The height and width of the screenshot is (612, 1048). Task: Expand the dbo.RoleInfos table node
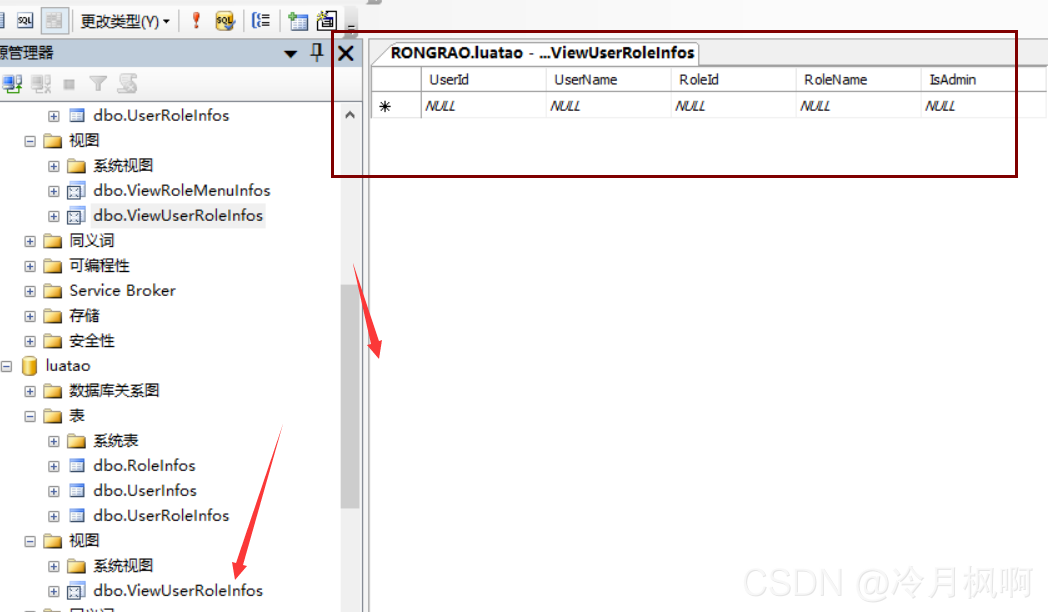[x=54, y=466]
